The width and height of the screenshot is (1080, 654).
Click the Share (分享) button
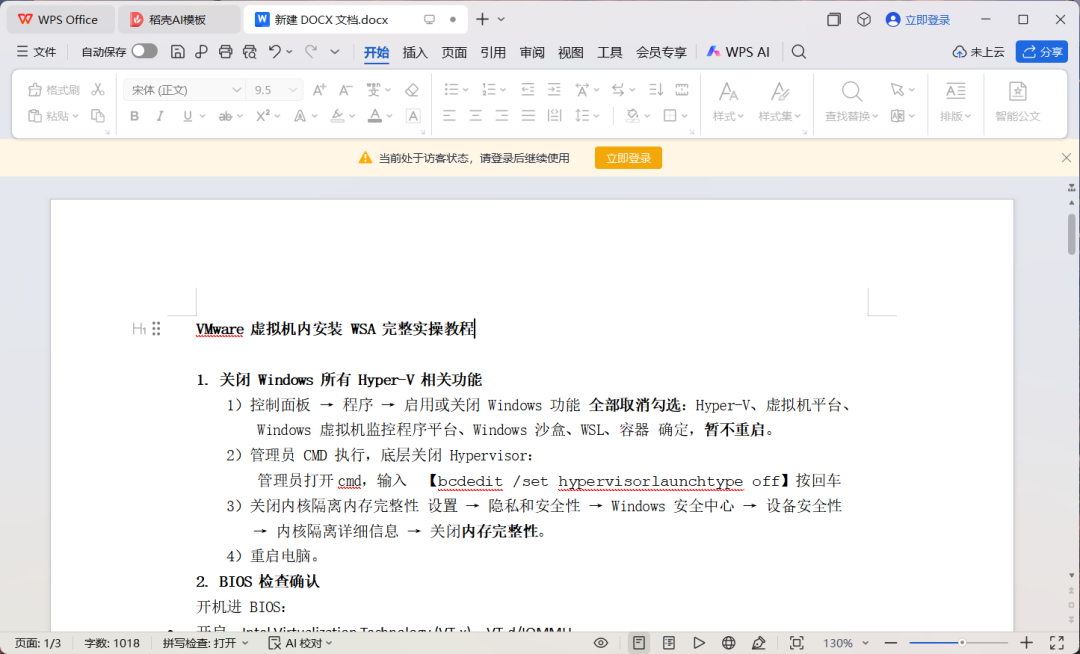1041,52
